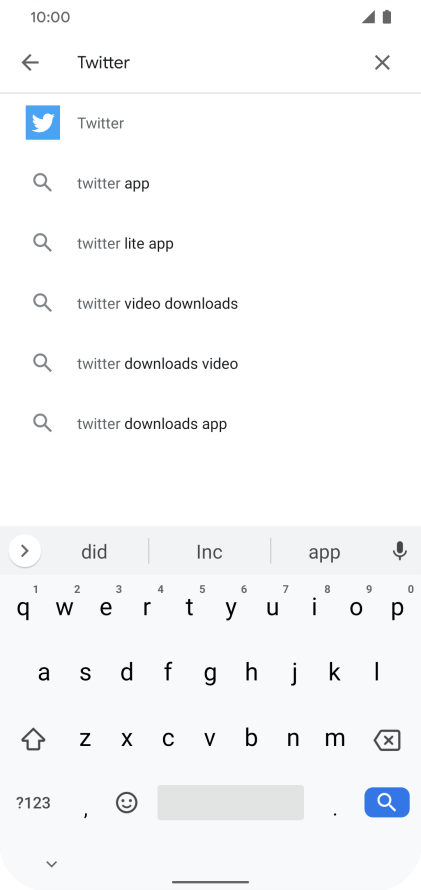Screen dimensions: 421x890
Task: Collapse the keyboard with down chevron
Action: [52, 864]
